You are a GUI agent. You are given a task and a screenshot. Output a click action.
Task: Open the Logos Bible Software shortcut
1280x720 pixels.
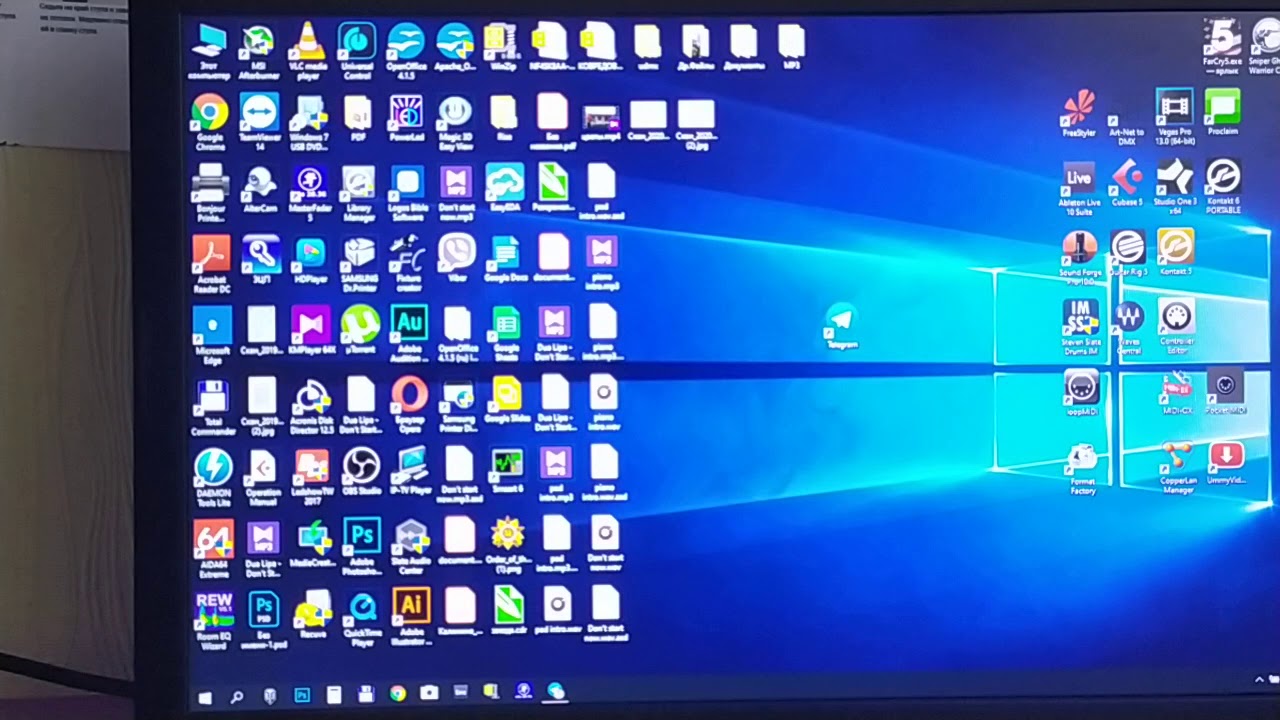tap(407, 192)
